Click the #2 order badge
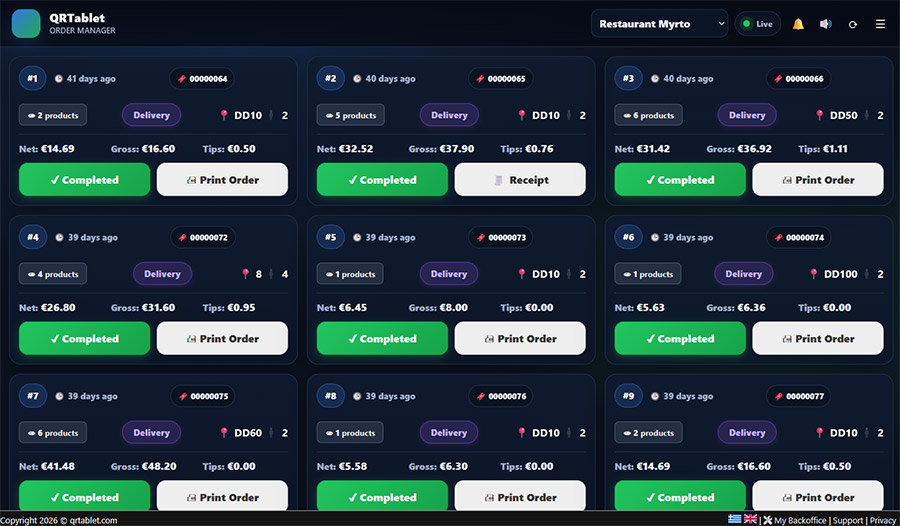 tap(331, 79)
